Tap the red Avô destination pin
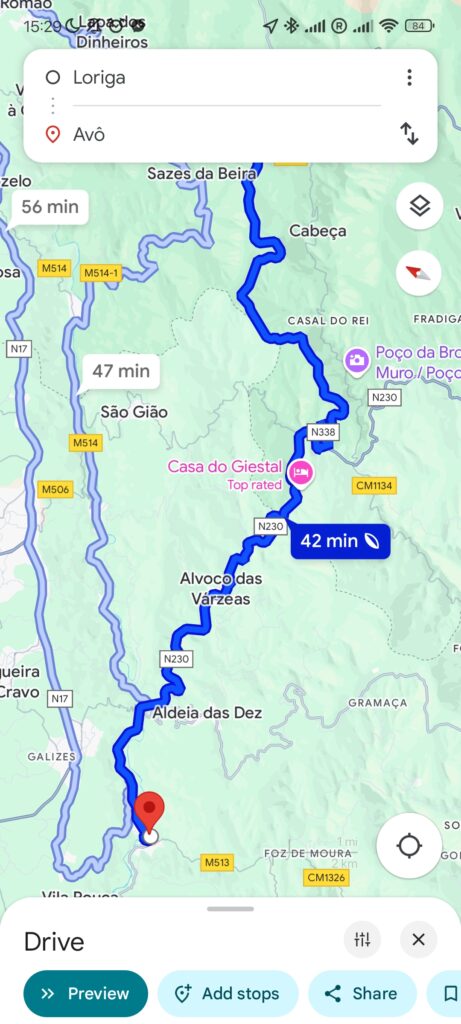Screen dimensions: 461x1024 click(x=150, y=813)
